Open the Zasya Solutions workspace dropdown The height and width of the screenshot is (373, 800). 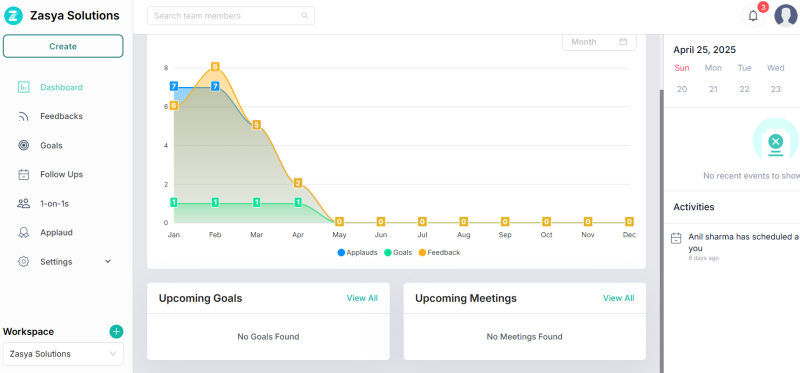(63, 354)
